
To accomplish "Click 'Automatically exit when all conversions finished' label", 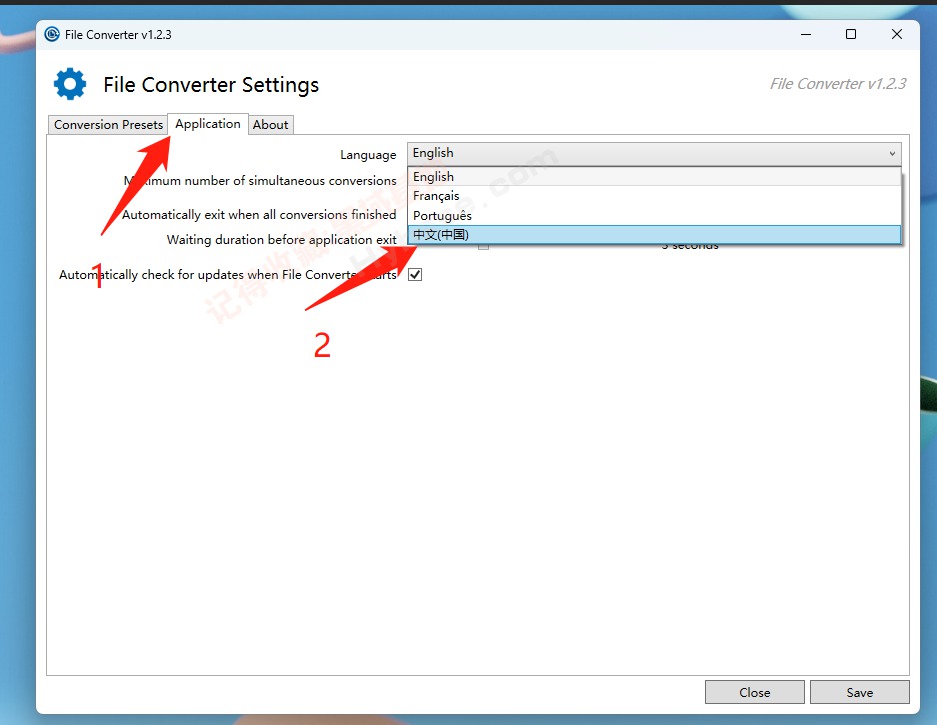I will click(259, 215).
